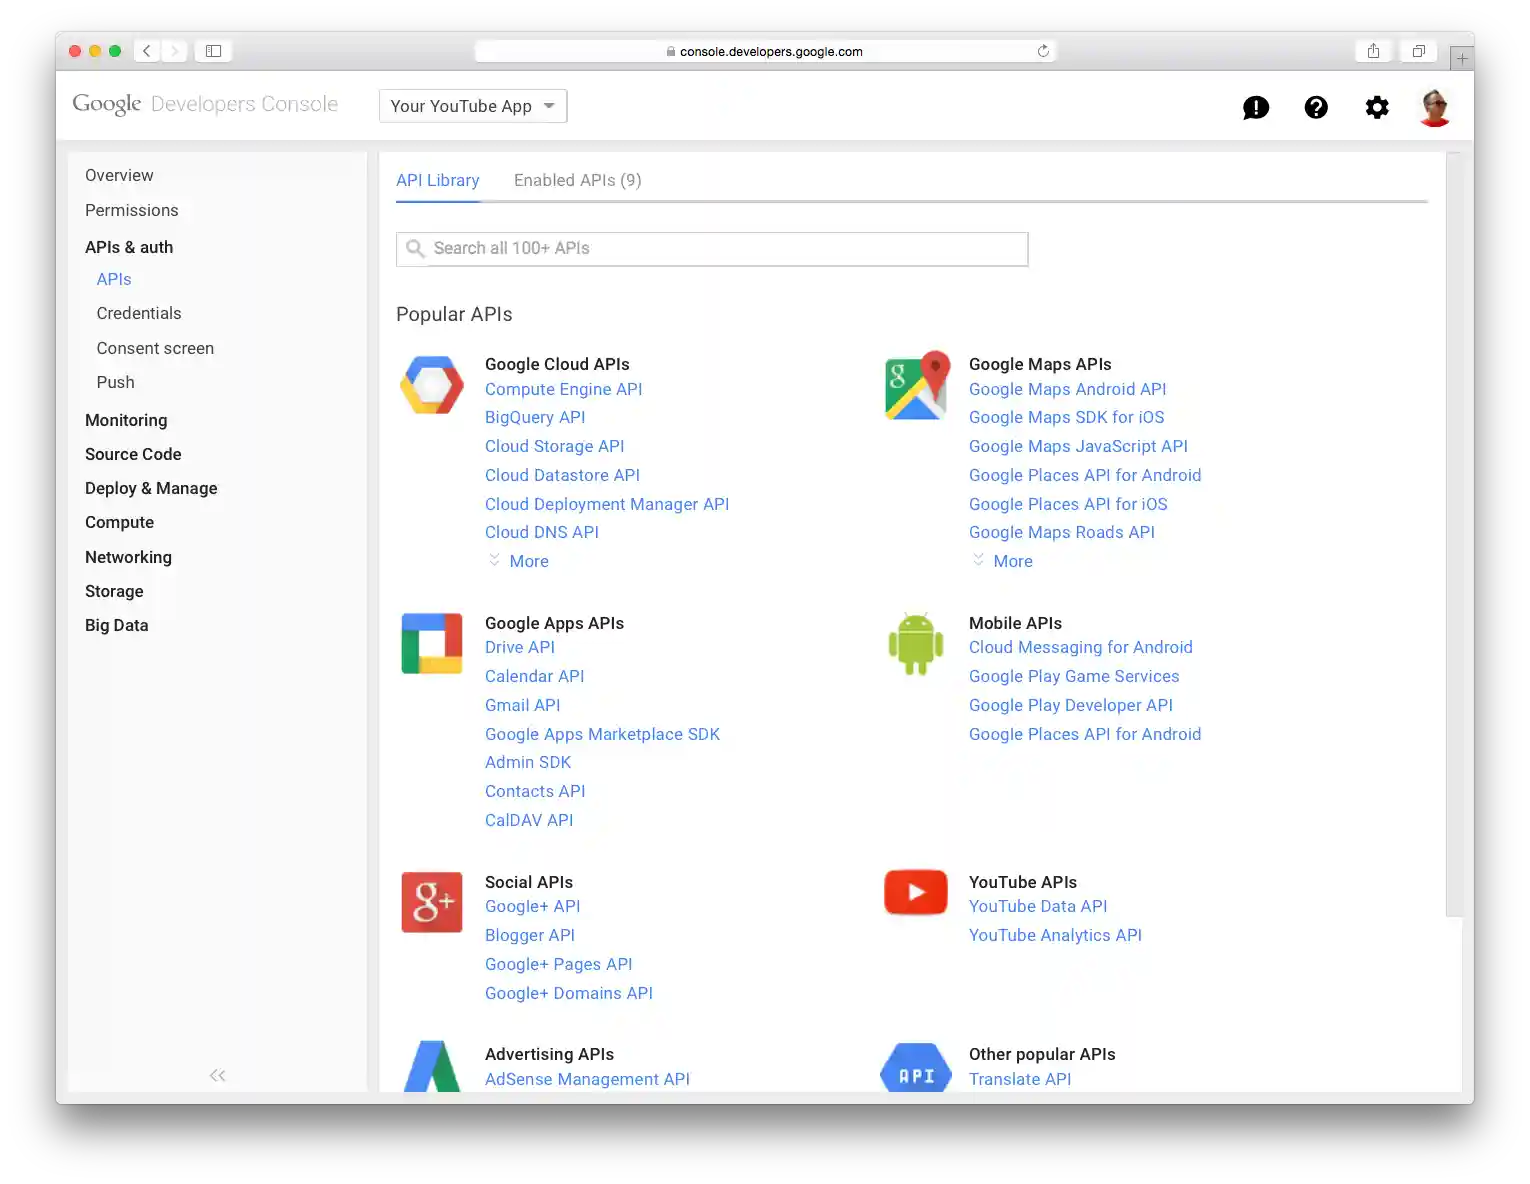
Task: Open the Compute Engine API link
Action: 564,389
